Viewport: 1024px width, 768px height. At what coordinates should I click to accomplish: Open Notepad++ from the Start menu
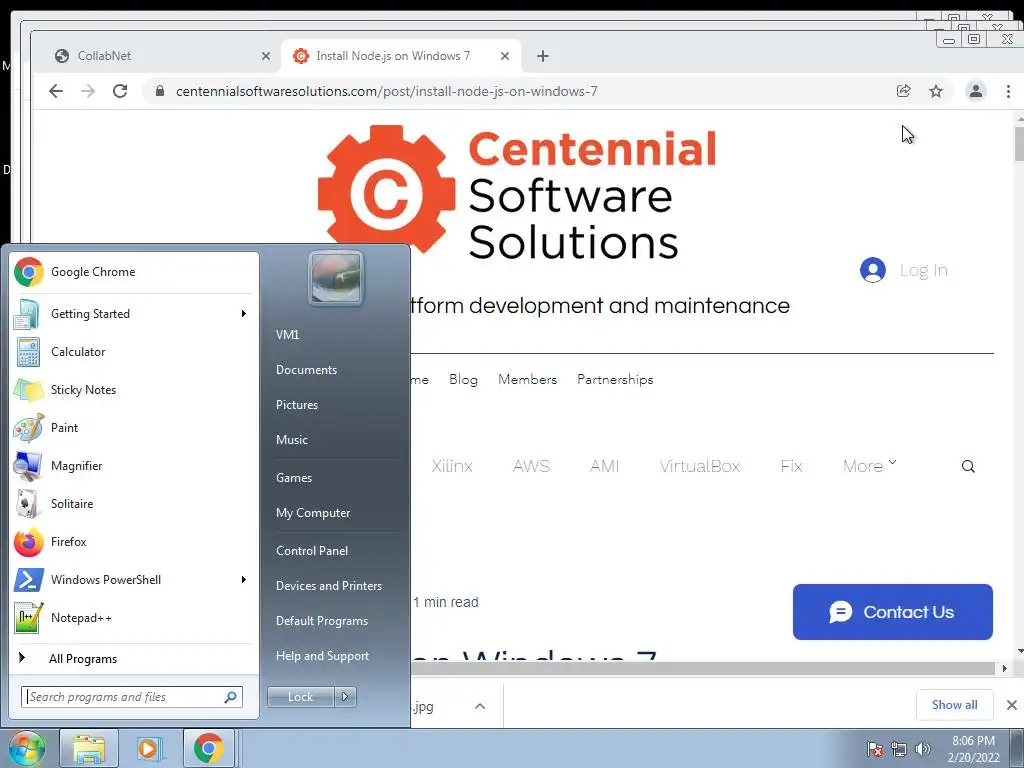(134, 618)
